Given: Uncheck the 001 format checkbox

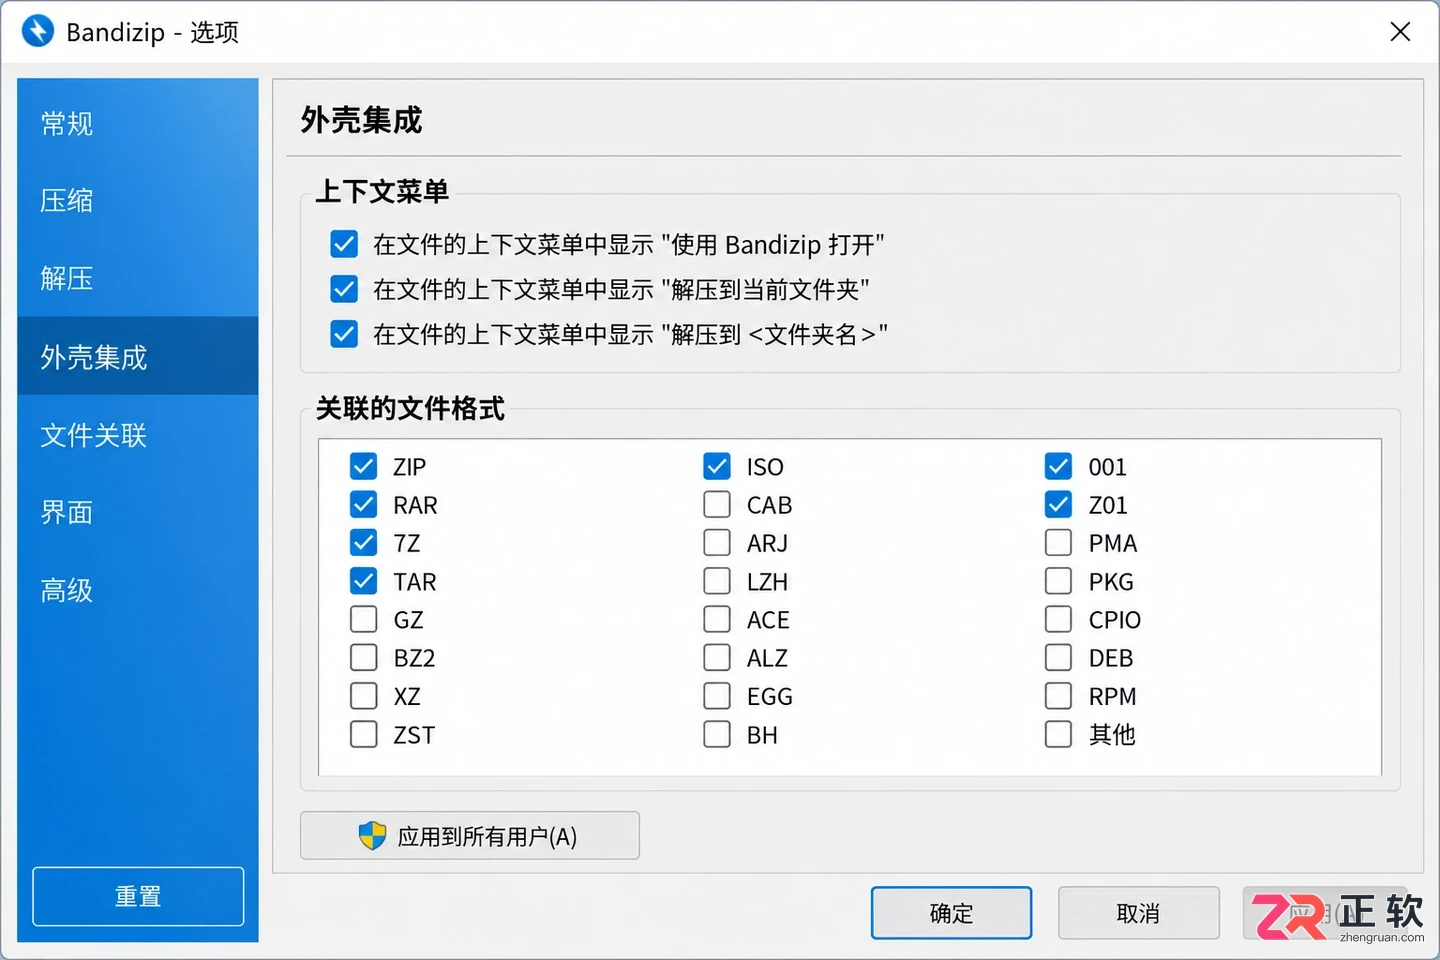Looking at the screenshot, I should 1059,466.
